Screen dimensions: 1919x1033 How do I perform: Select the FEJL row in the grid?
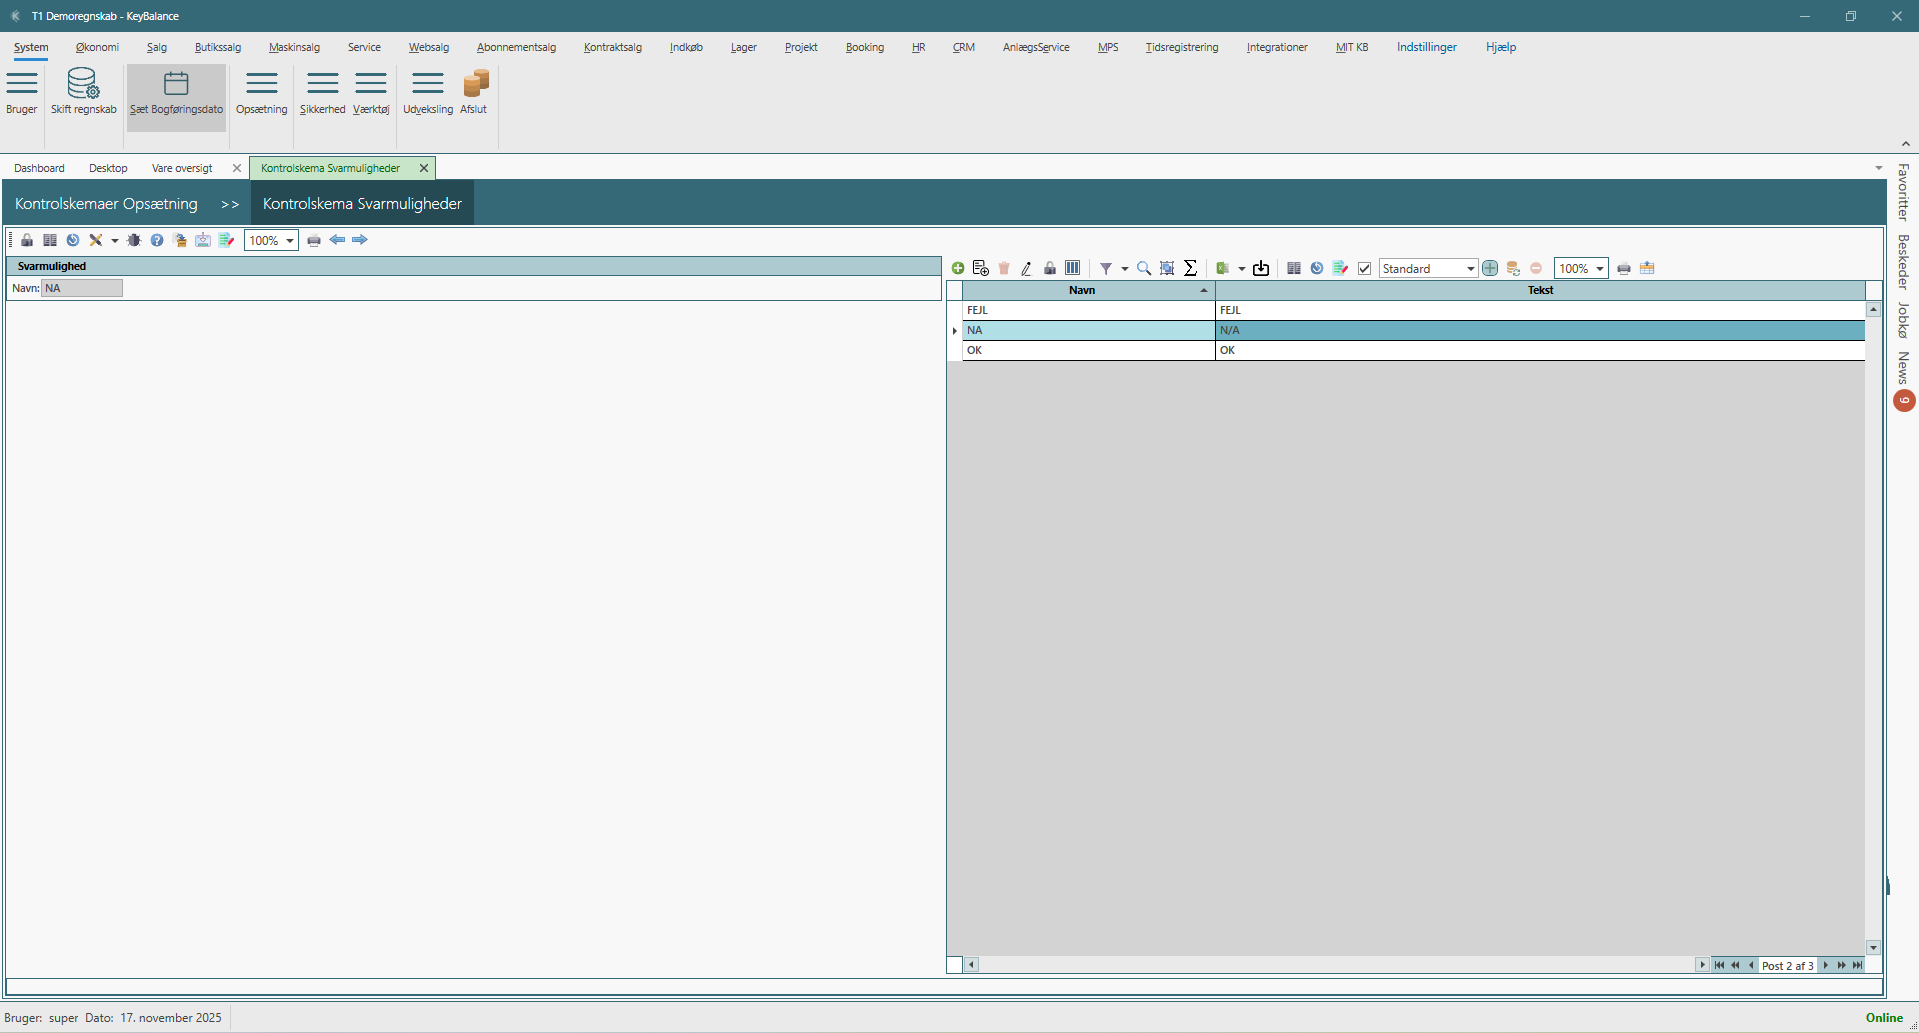coord(1088,310)
